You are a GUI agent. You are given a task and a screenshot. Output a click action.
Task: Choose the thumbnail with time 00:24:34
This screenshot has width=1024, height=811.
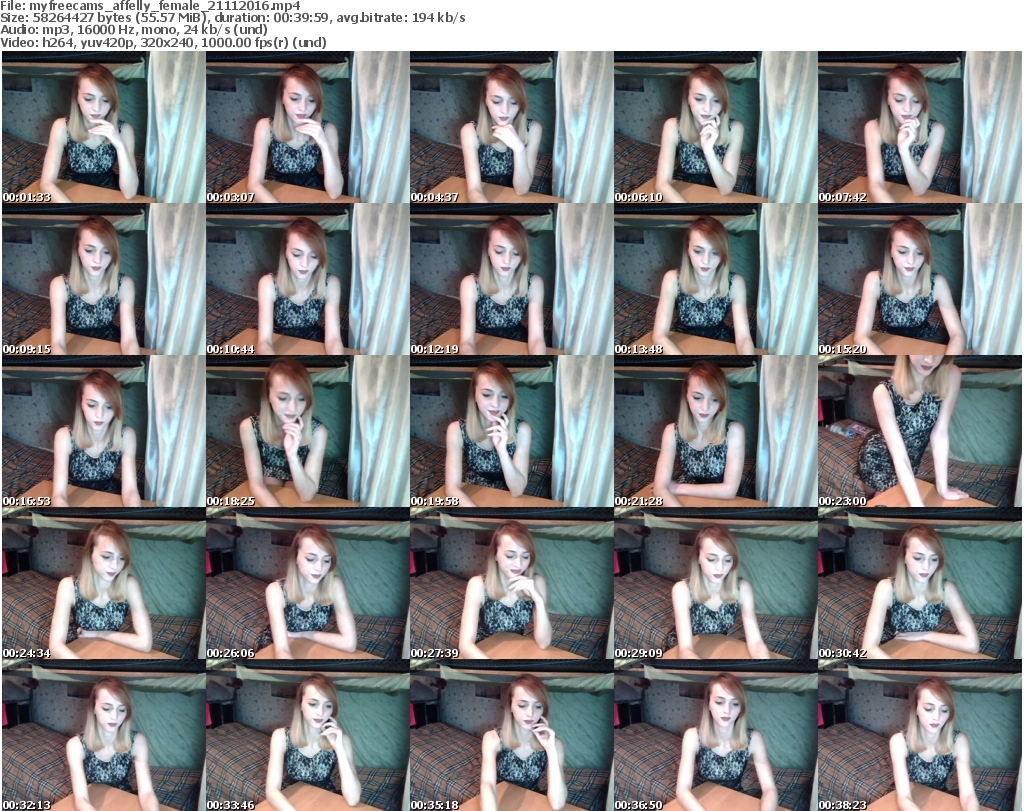coord(104,584)
